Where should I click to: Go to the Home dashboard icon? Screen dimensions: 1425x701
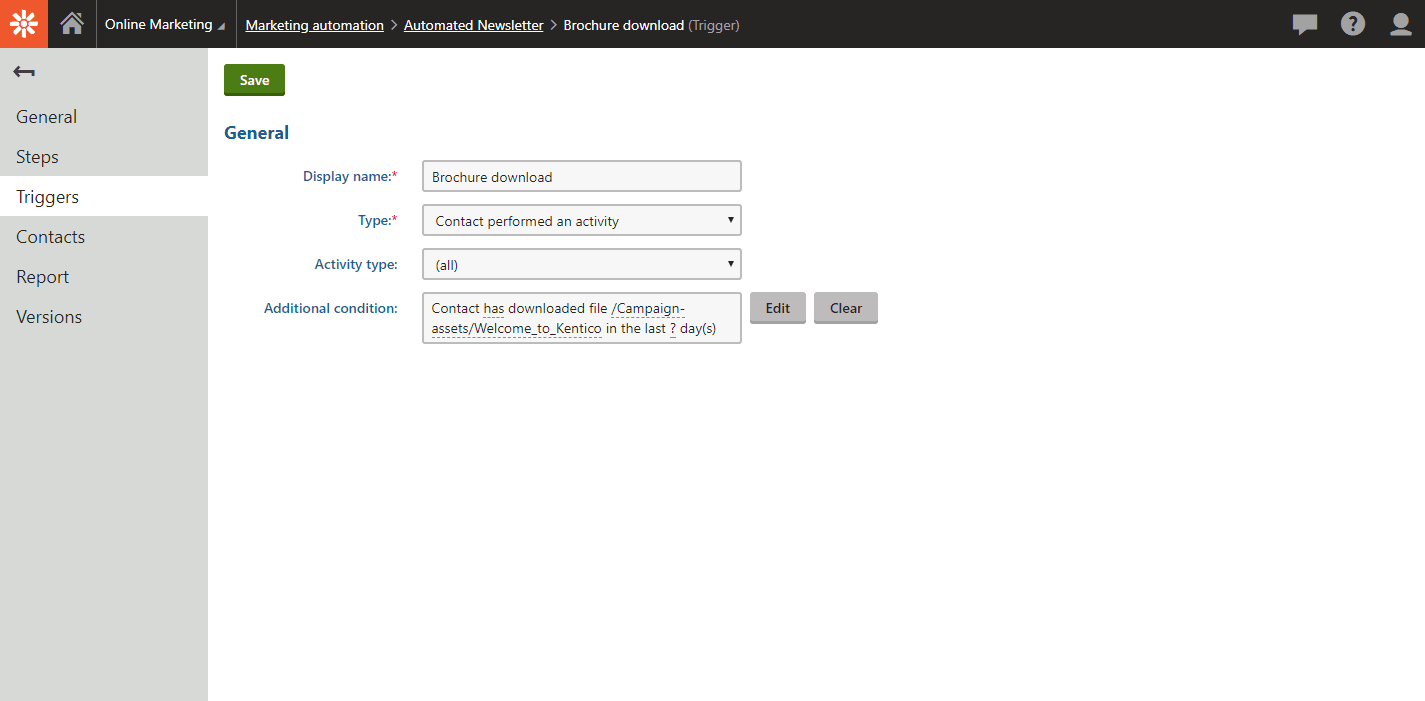click(72, 24)
